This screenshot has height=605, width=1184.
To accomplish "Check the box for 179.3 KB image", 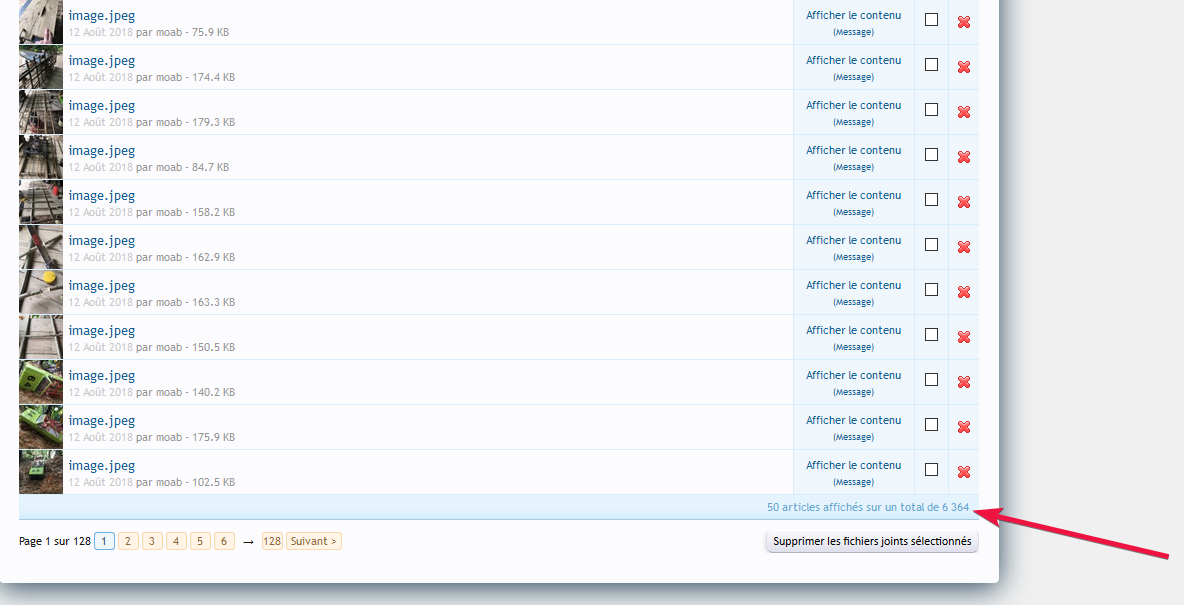I will tap(931, 110).
